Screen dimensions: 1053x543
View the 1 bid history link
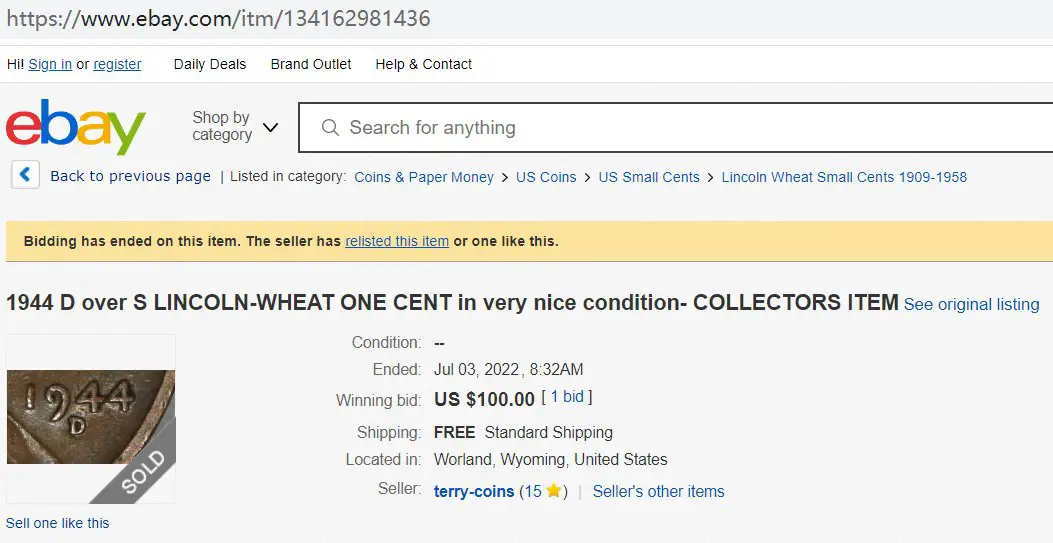[x=567, y=397]
